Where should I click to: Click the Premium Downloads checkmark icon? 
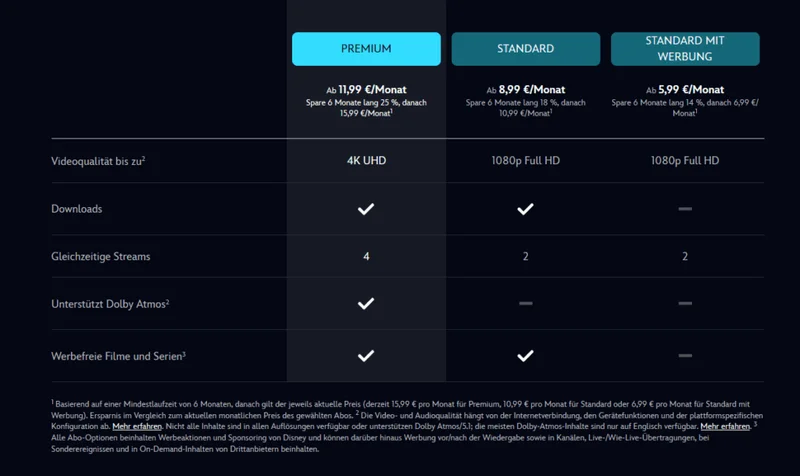point(366,209)
